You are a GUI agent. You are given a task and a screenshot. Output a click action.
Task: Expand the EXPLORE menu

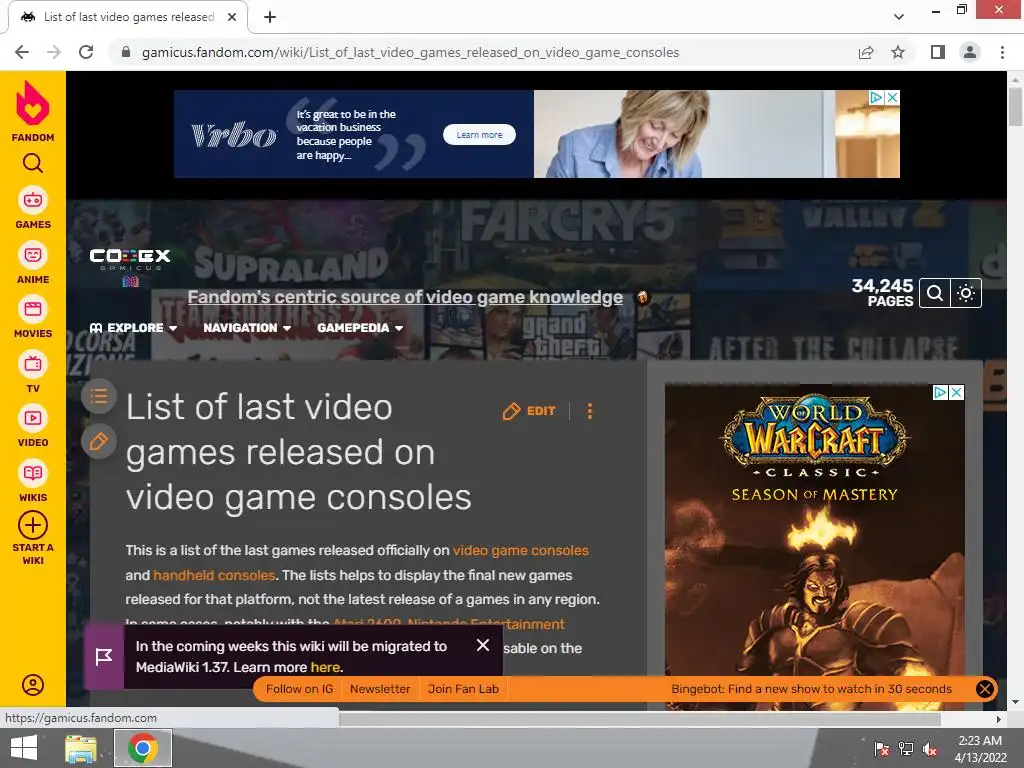click(133, 328)
